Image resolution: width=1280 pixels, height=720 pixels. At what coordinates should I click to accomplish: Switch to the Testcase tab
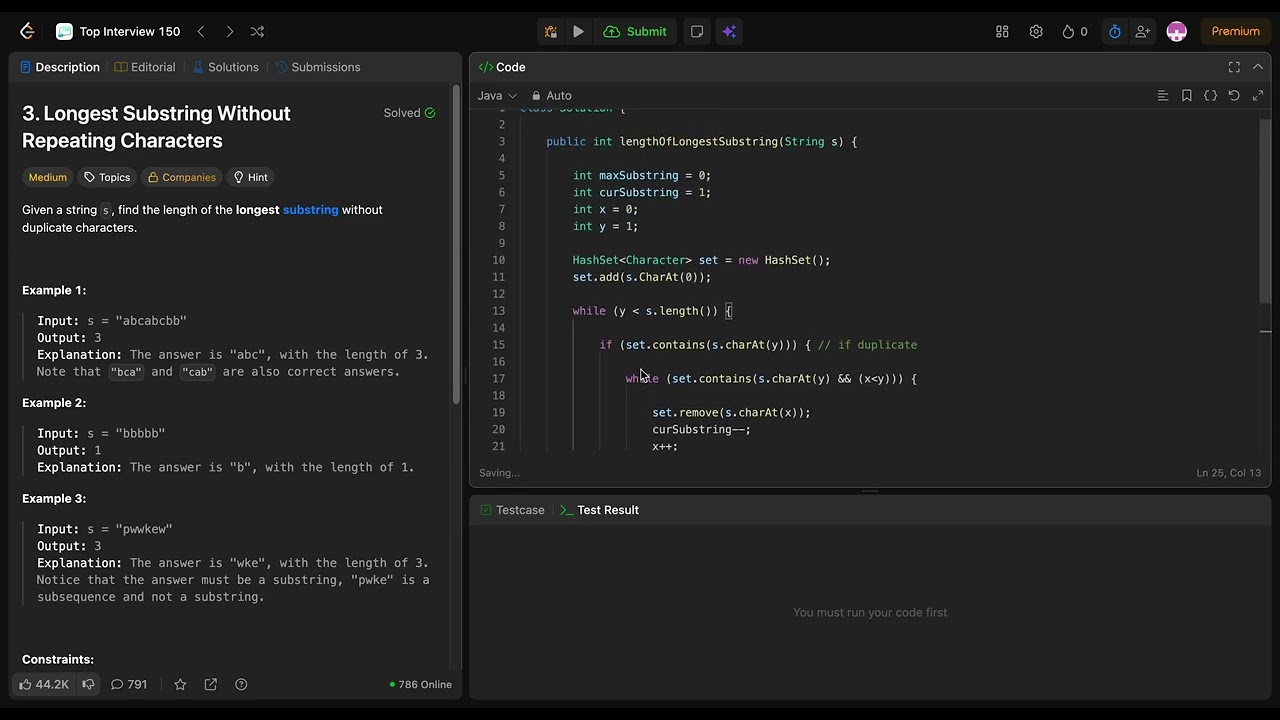[x=512, y=510]
